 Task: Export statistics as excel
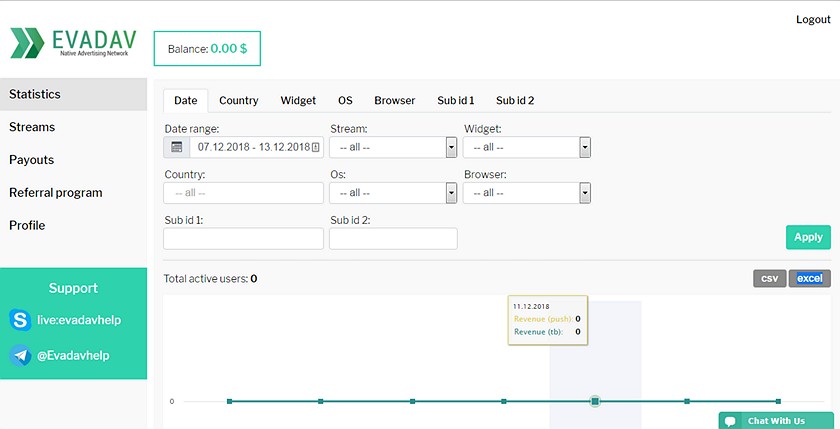(x=809, y=279)
